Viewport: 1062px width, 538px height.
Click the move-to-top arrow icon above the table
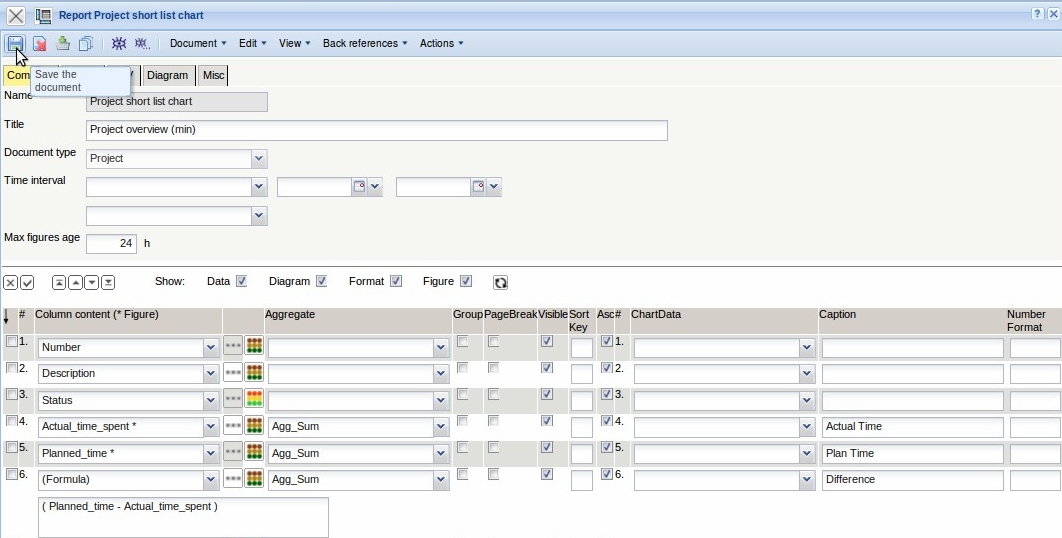(x=59, y=283)
